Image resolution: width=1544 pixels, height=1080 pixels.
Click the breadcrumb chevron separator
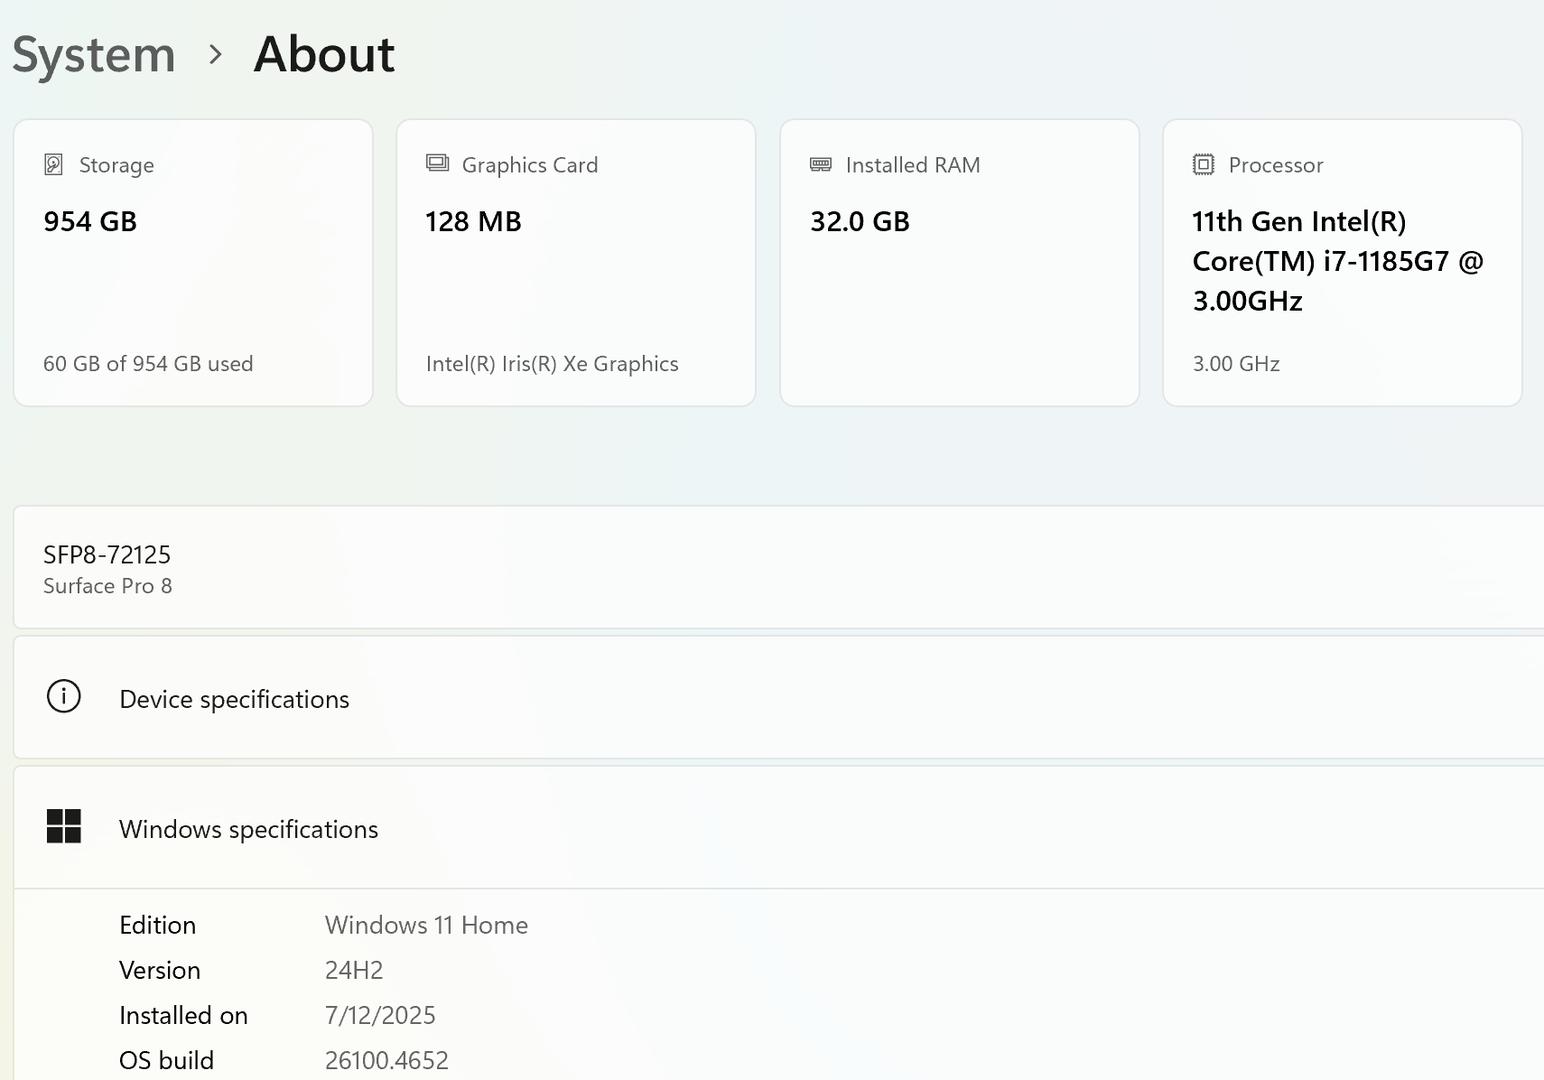coord(215,55)
